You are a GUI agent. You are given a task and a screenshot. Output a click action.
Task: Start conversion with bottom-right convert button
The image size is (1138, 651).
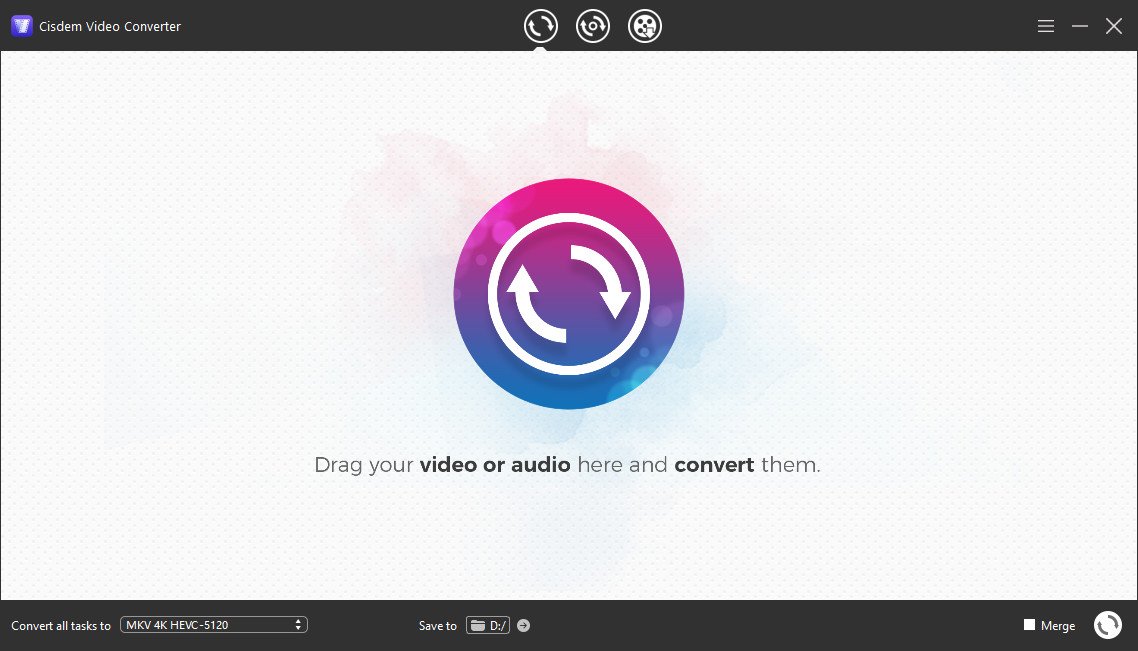pyautogui.click(x=1107, y=625)
